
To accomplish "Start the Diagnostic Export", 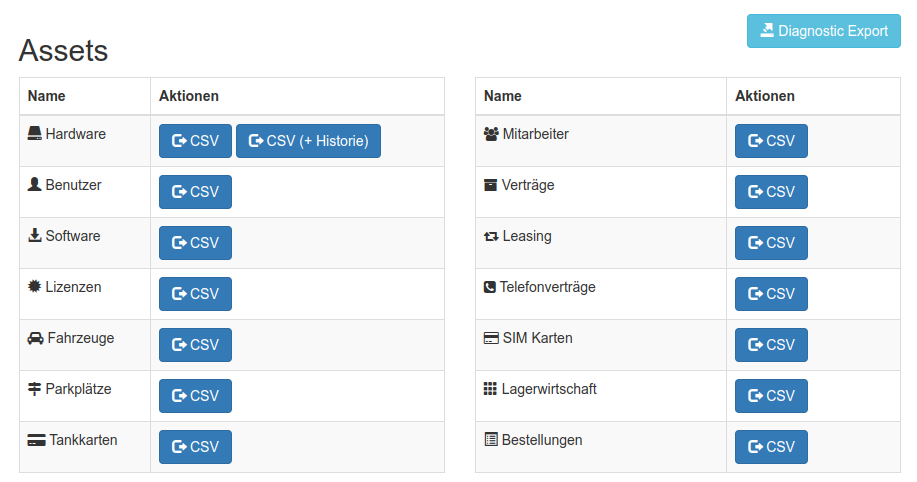I will point(824,31).
